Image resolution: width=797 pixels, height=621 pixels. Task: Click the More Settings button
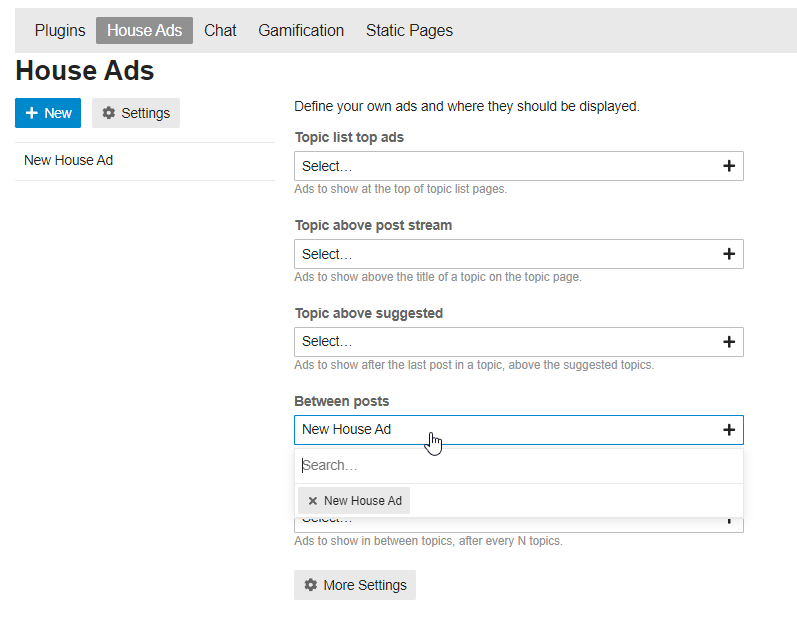point(355,585)
